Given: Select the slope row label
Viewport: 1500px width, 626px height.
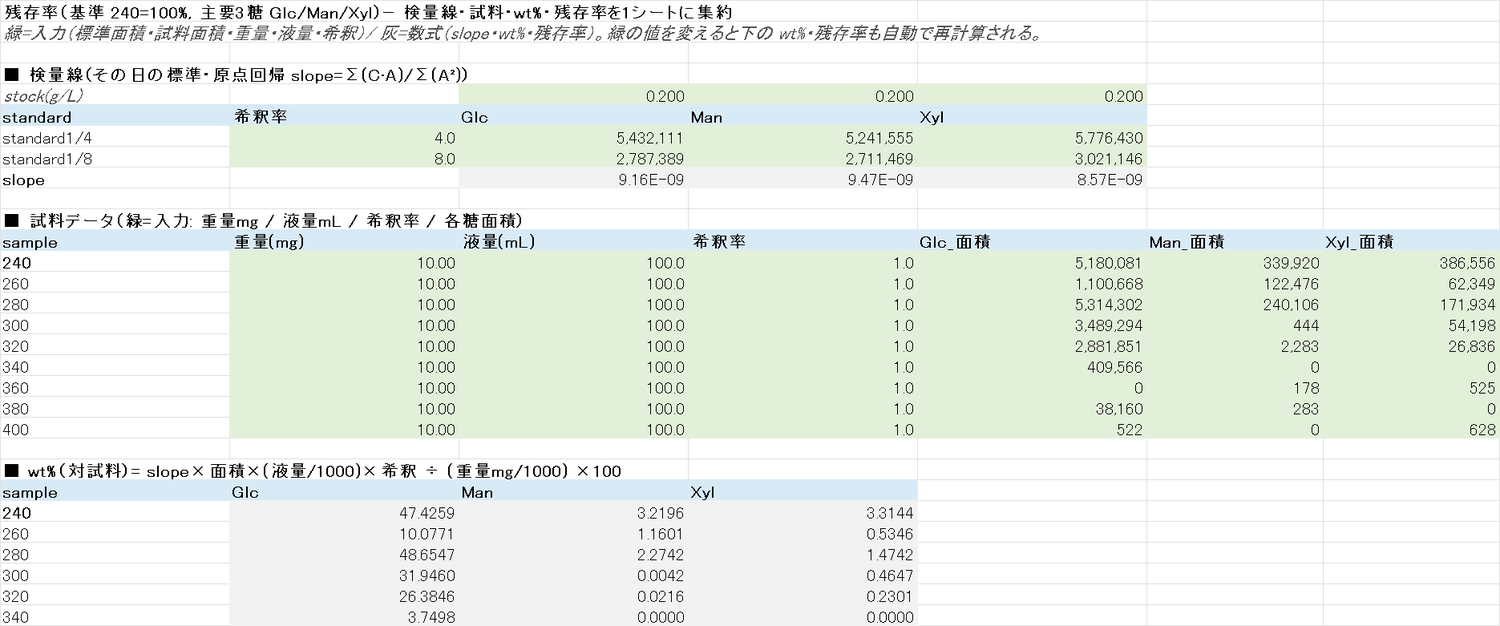Looking at the screenshot, I should coord(114,180).
